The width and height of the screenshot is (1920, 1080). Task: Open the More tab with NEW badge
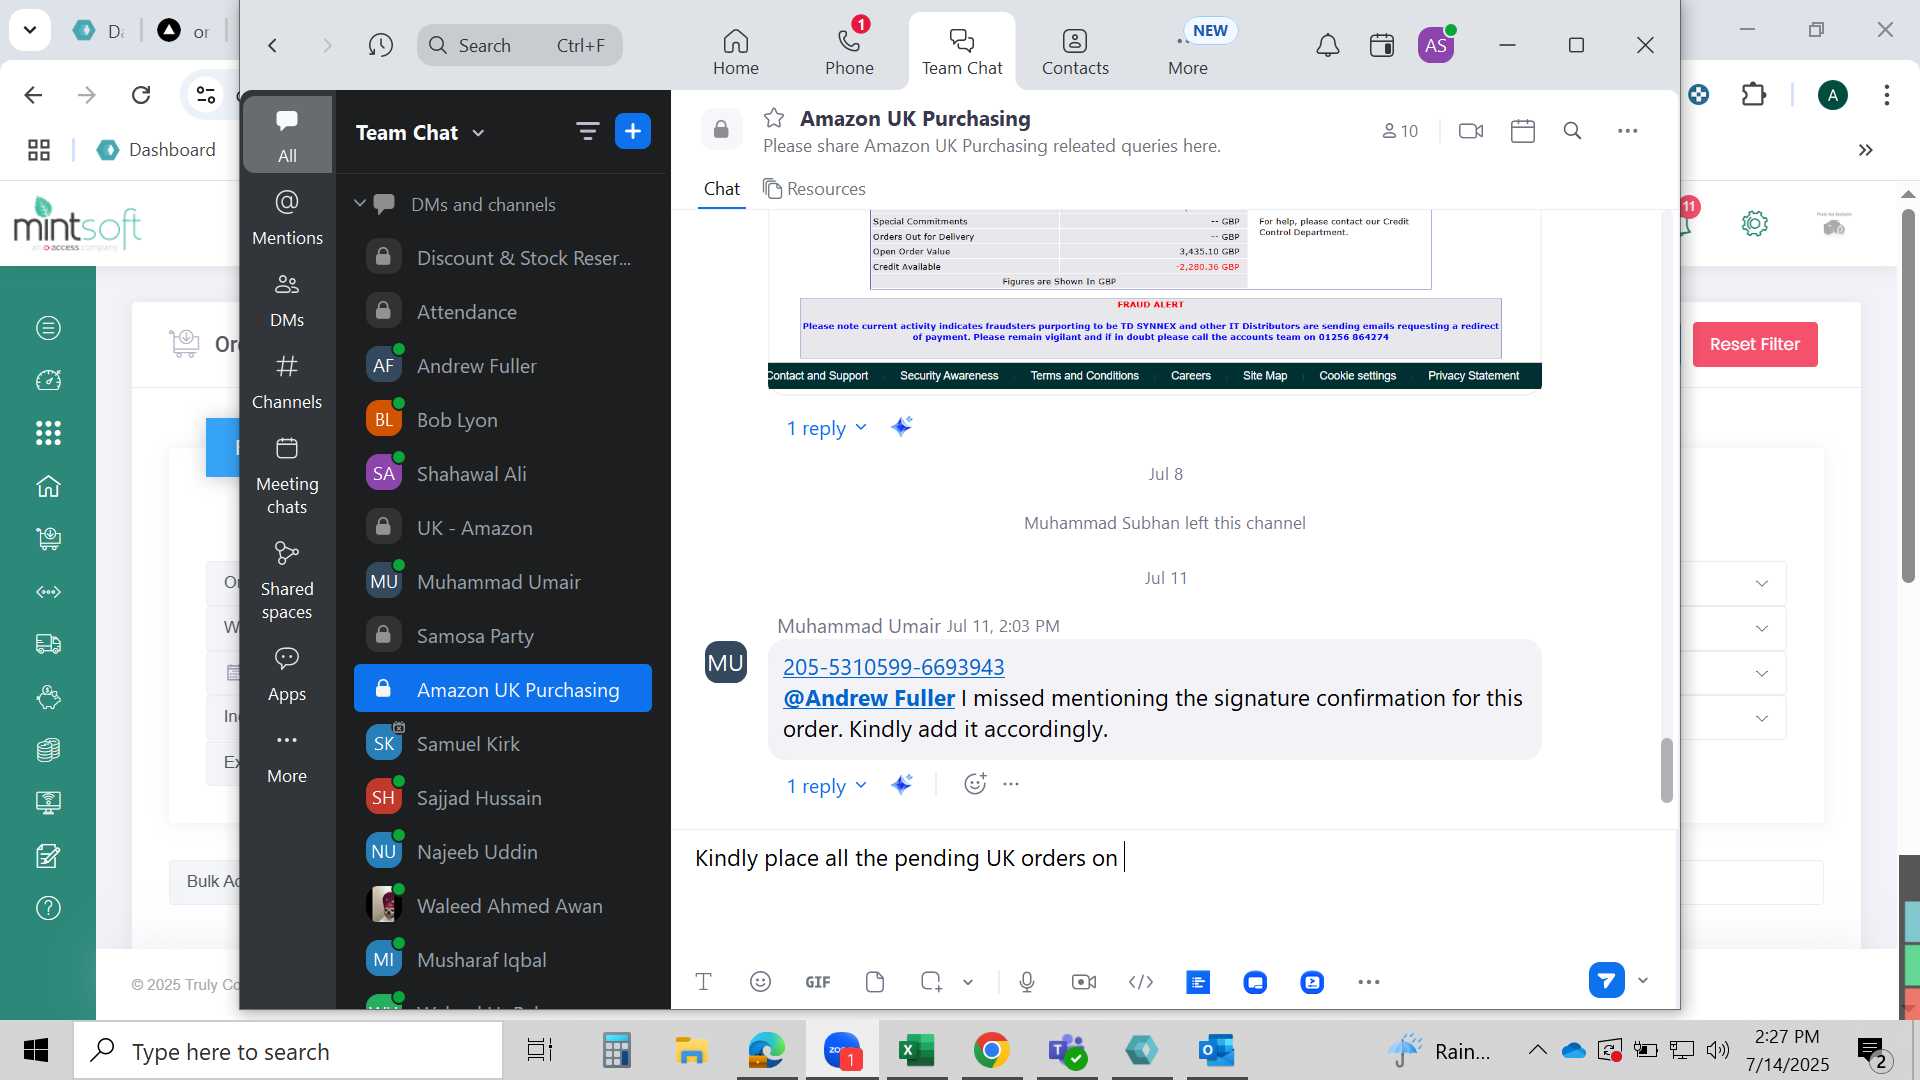(1188, 52)
